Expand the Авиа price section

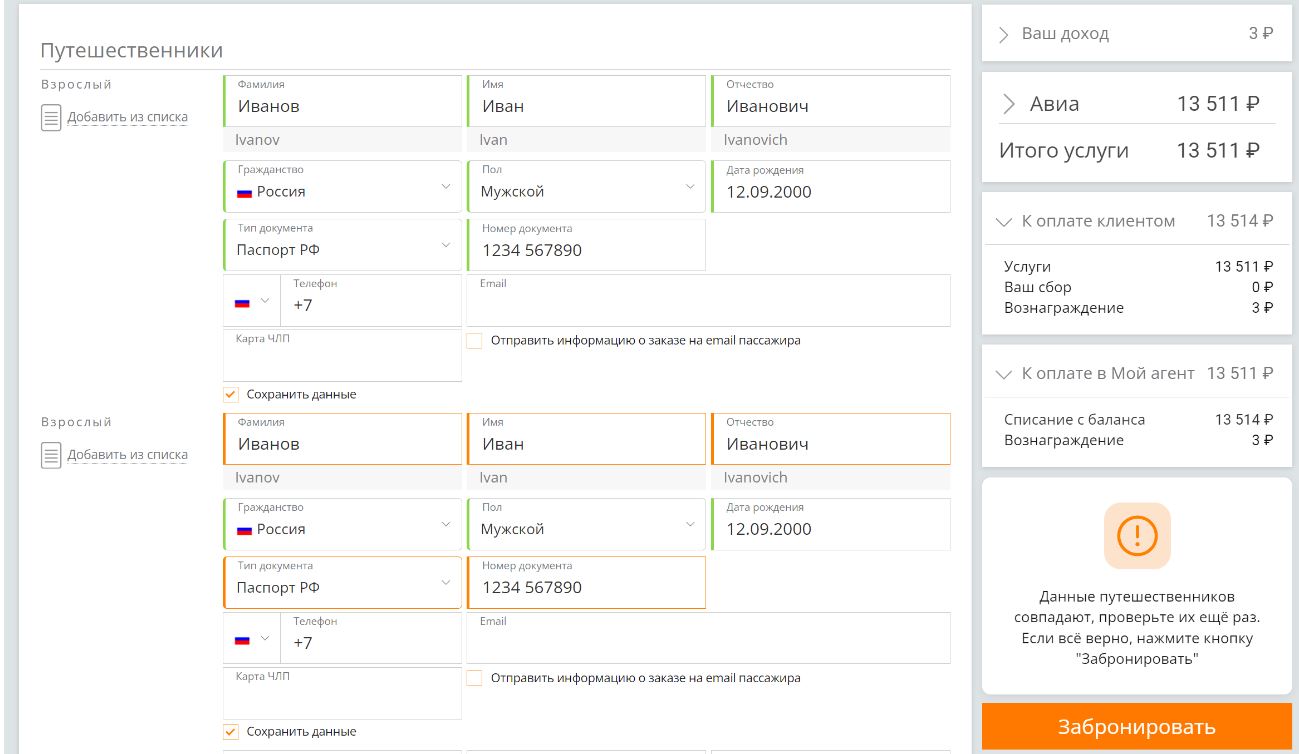(1009, 104)
